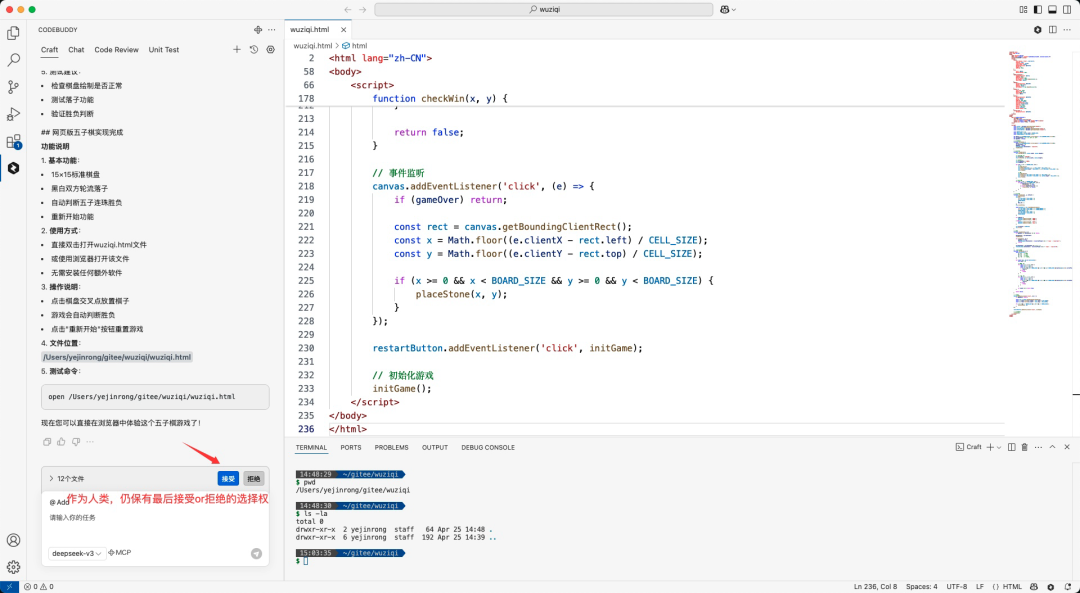Viewport: 1080px width, 593px height.
Task: Click the 拒绝 reject button
Action: [x=254, y=479]
